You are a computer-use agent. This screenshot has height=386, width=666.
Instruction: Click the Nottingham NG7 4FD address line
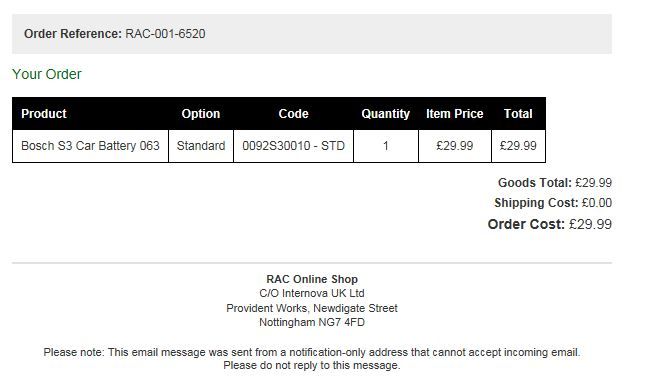tap(312, 322)
